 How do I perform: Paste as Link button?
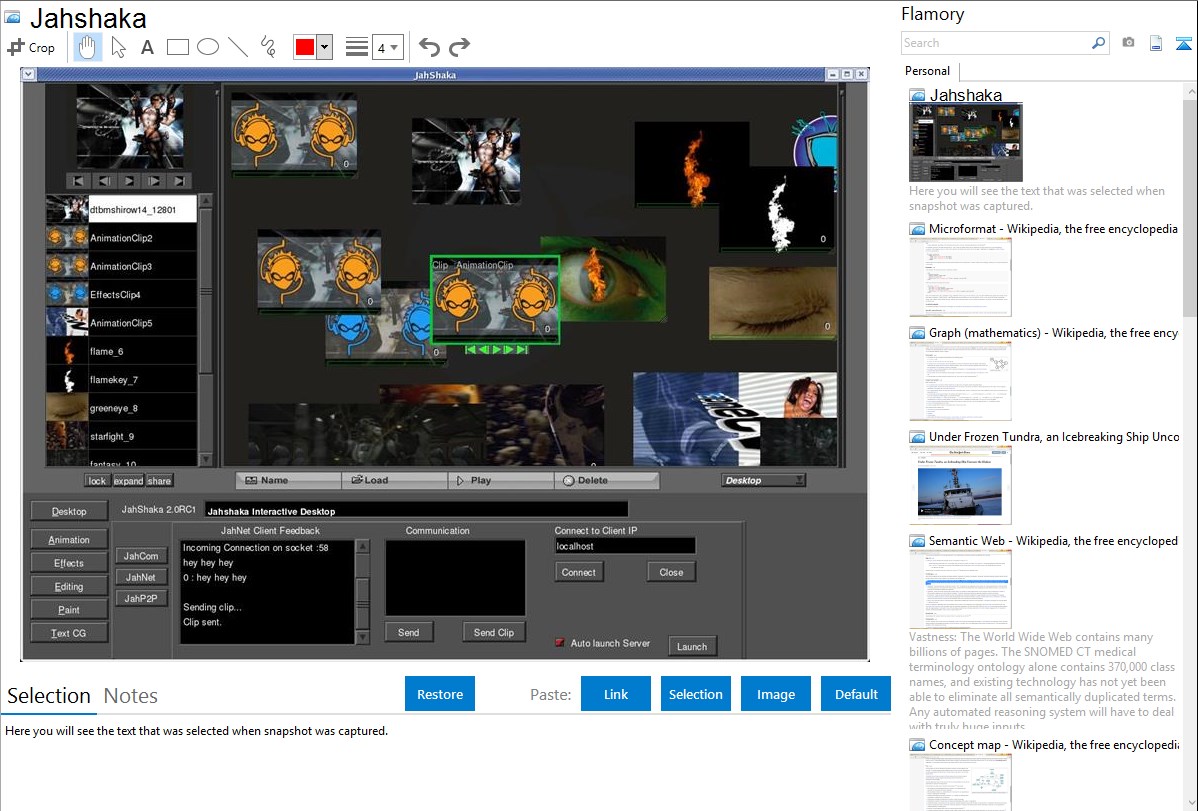click(616, 694)
